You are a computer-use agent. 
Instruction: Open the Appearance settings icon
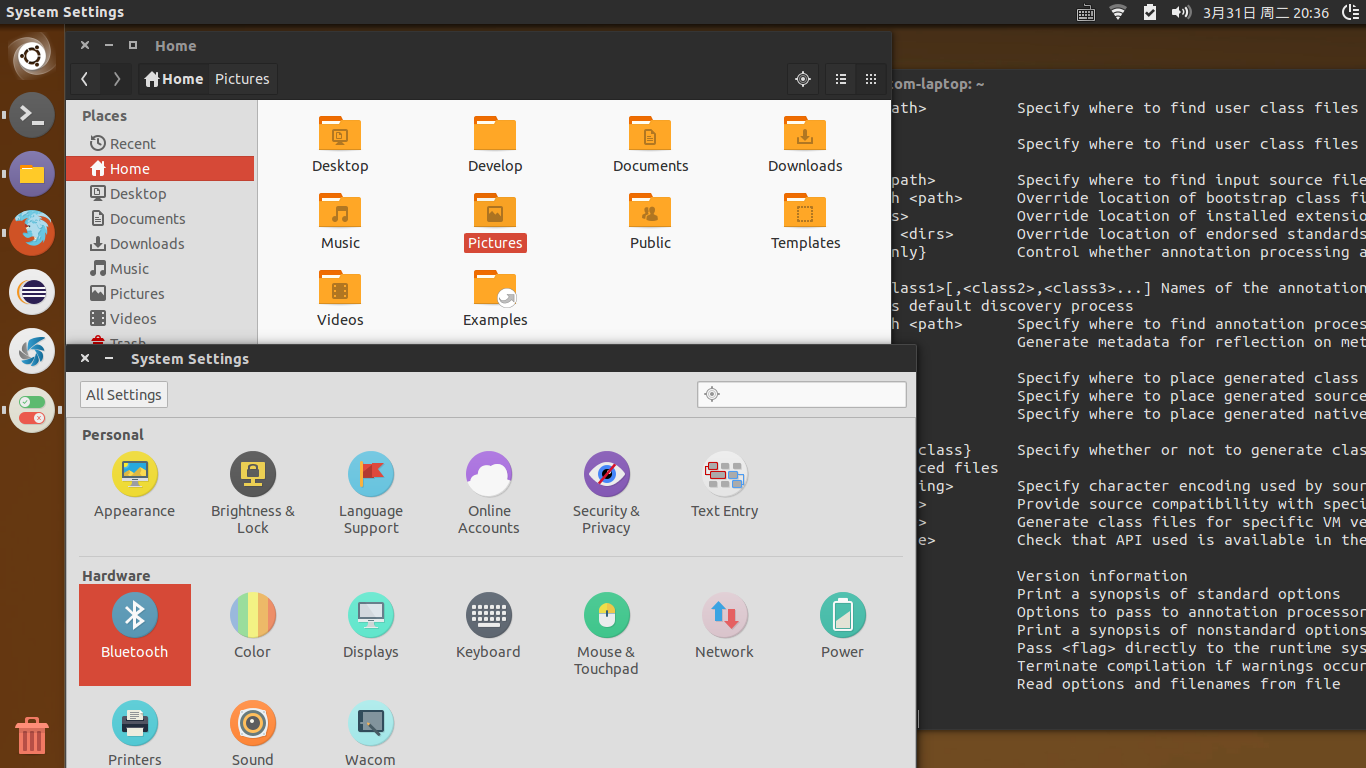[x=134, y=485]
